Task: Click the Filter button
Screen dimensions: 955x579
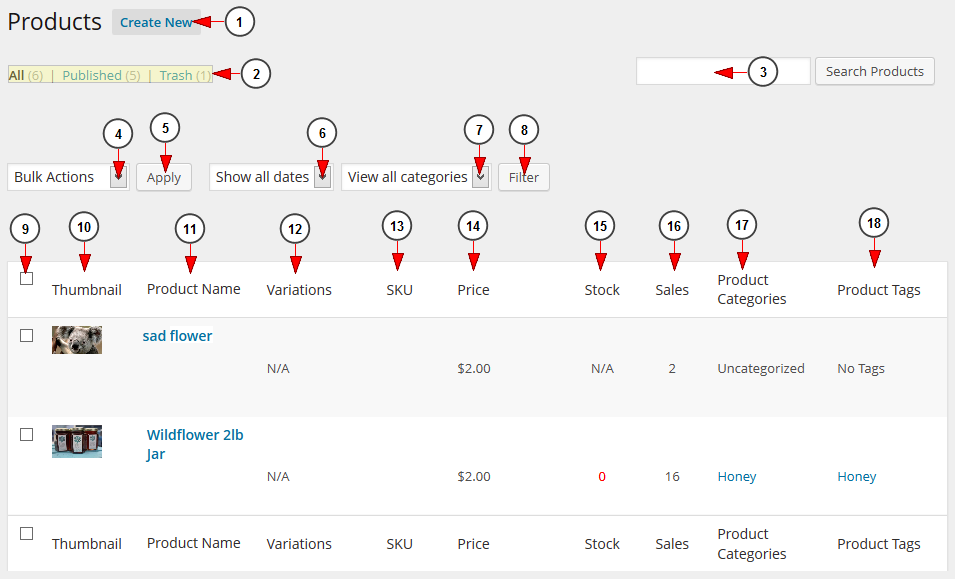Action: tap(524, 177)
